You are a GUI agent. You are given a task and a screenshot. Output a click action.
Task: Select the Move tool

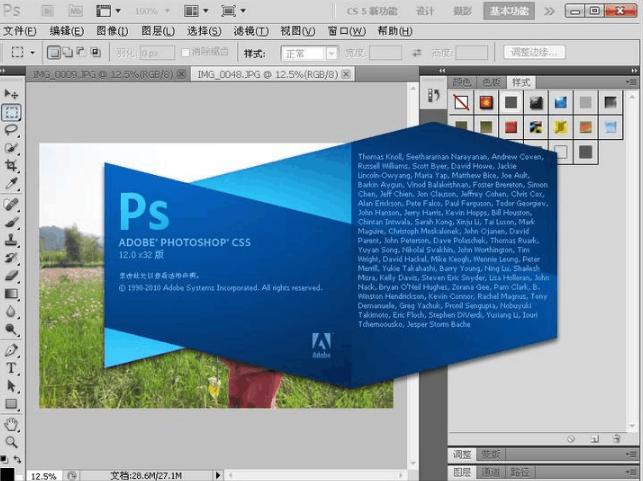coord(12,93)
